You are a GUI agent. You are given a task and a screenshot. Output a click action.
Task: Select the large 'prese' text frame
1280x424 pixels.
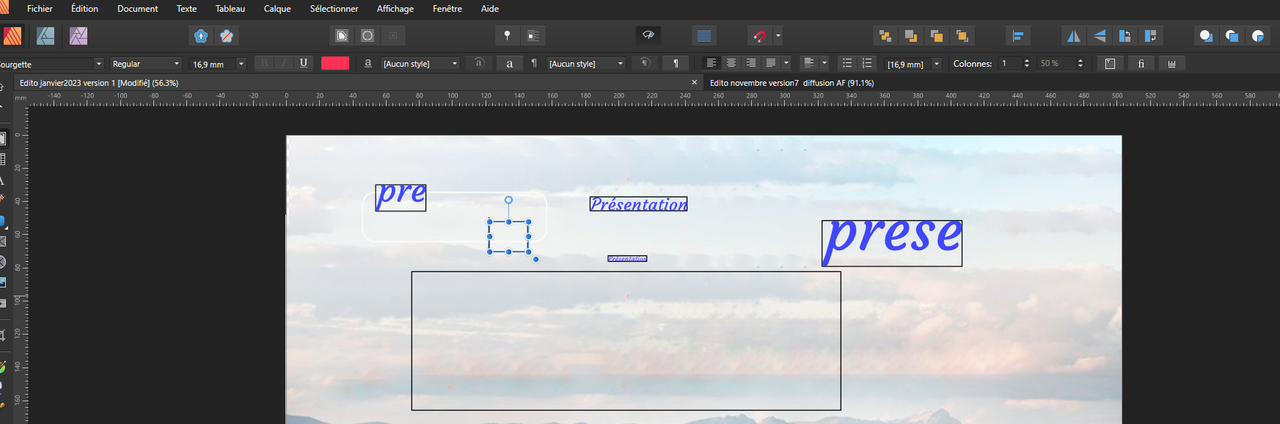coord(892,243)
